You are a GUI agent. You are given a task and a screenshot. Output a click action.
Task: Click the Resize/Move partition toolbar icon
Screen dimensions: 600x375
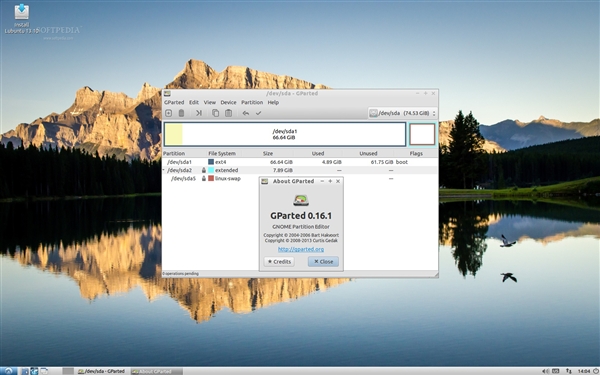tap(199, 113)
